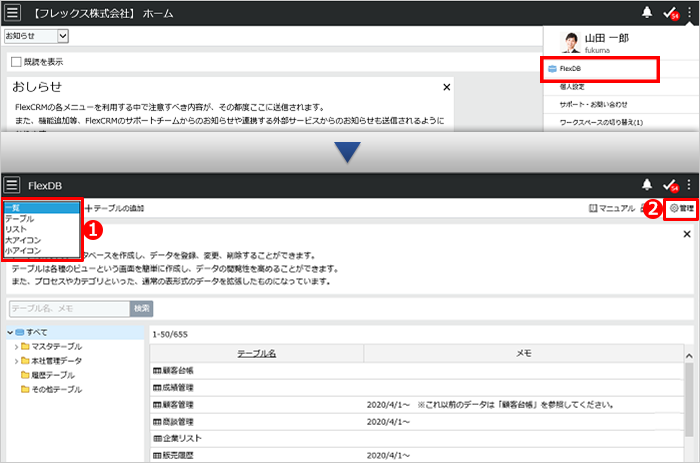
Task: Click the メモ column header
Action: 524,353
